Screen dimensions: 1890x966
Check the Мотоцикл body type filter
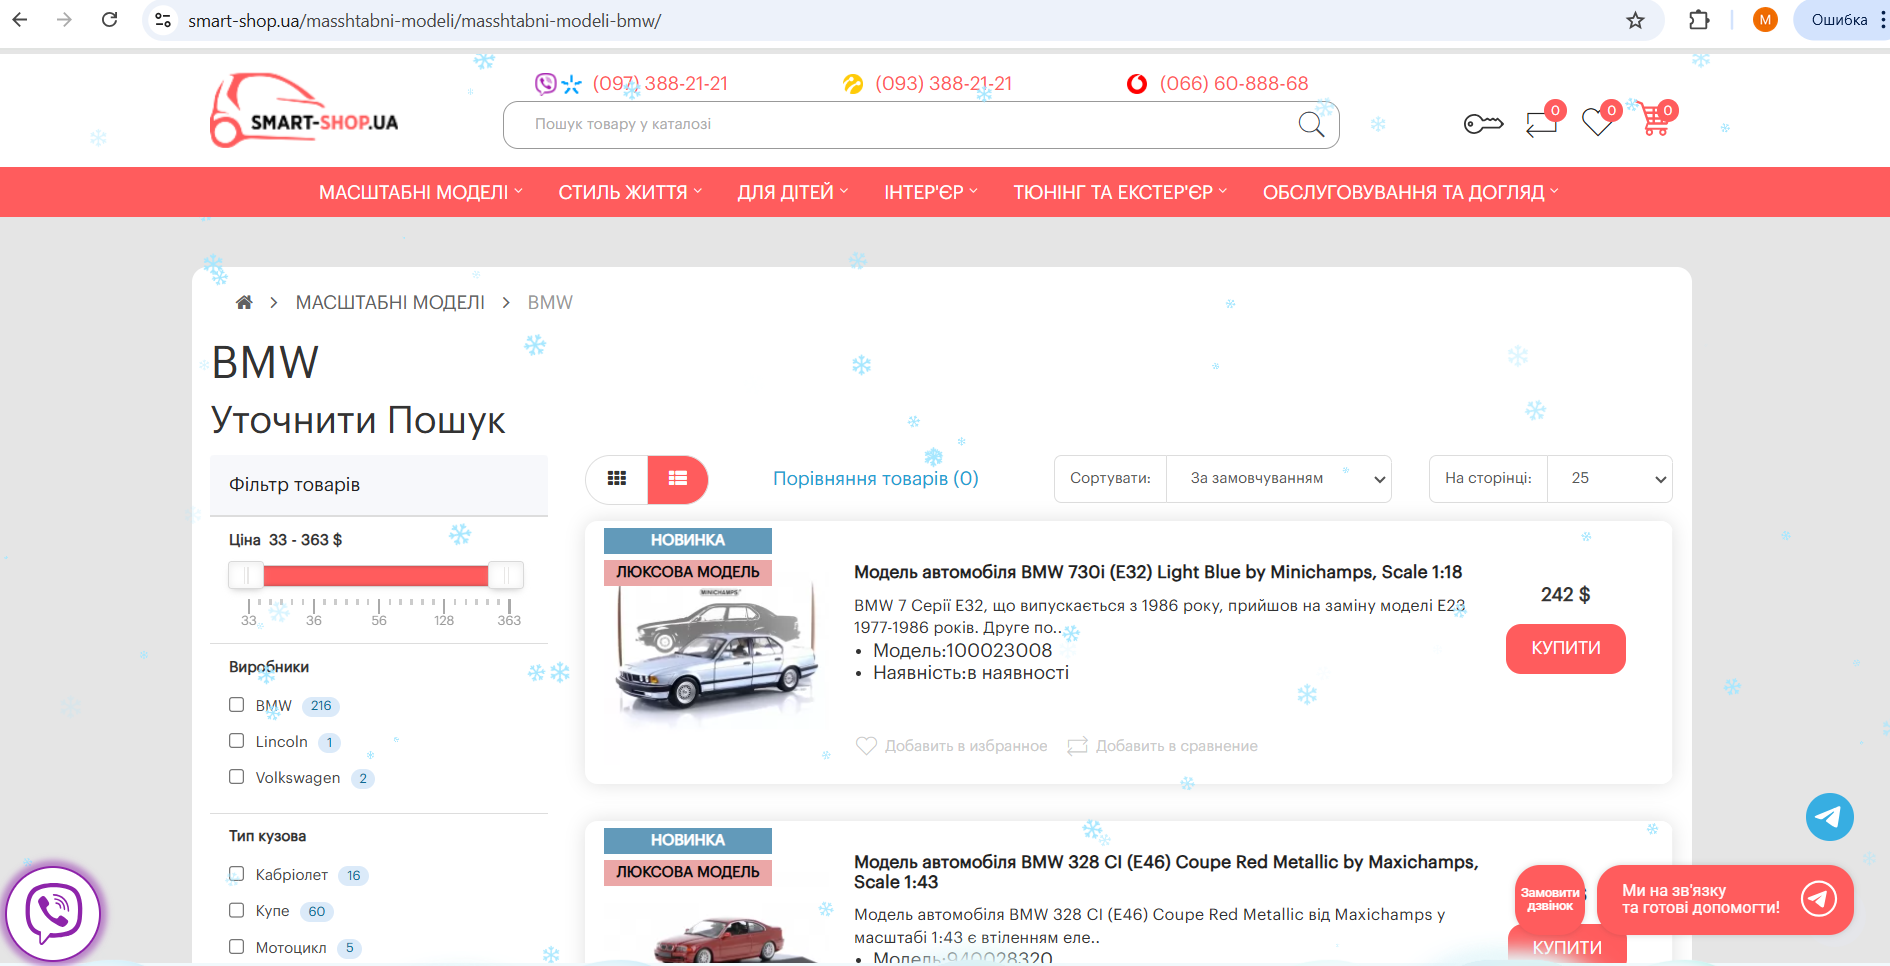click(x=237, y=946)
